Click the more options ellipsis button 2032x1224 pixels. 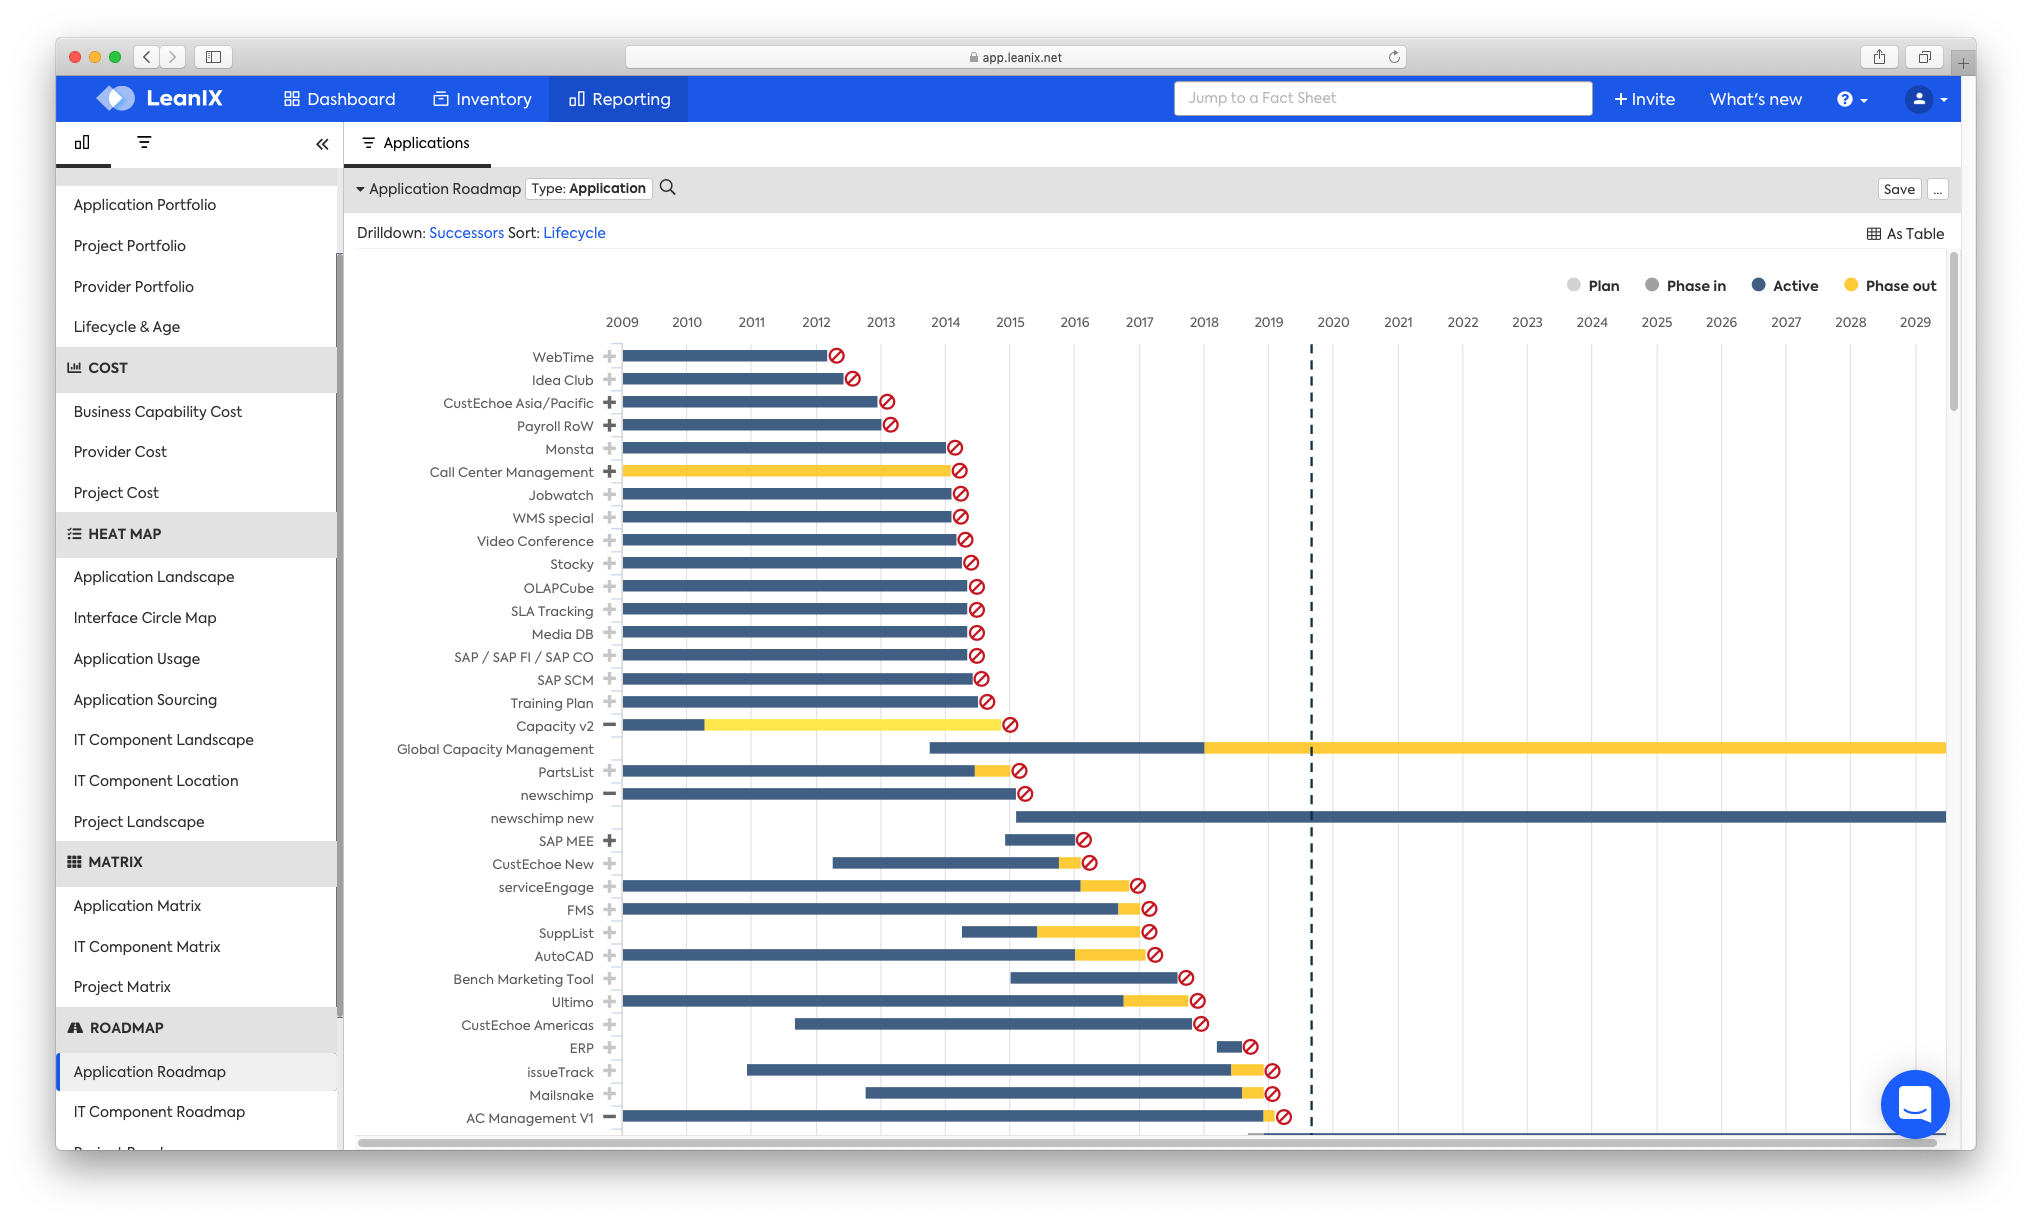pos(1937,189)
